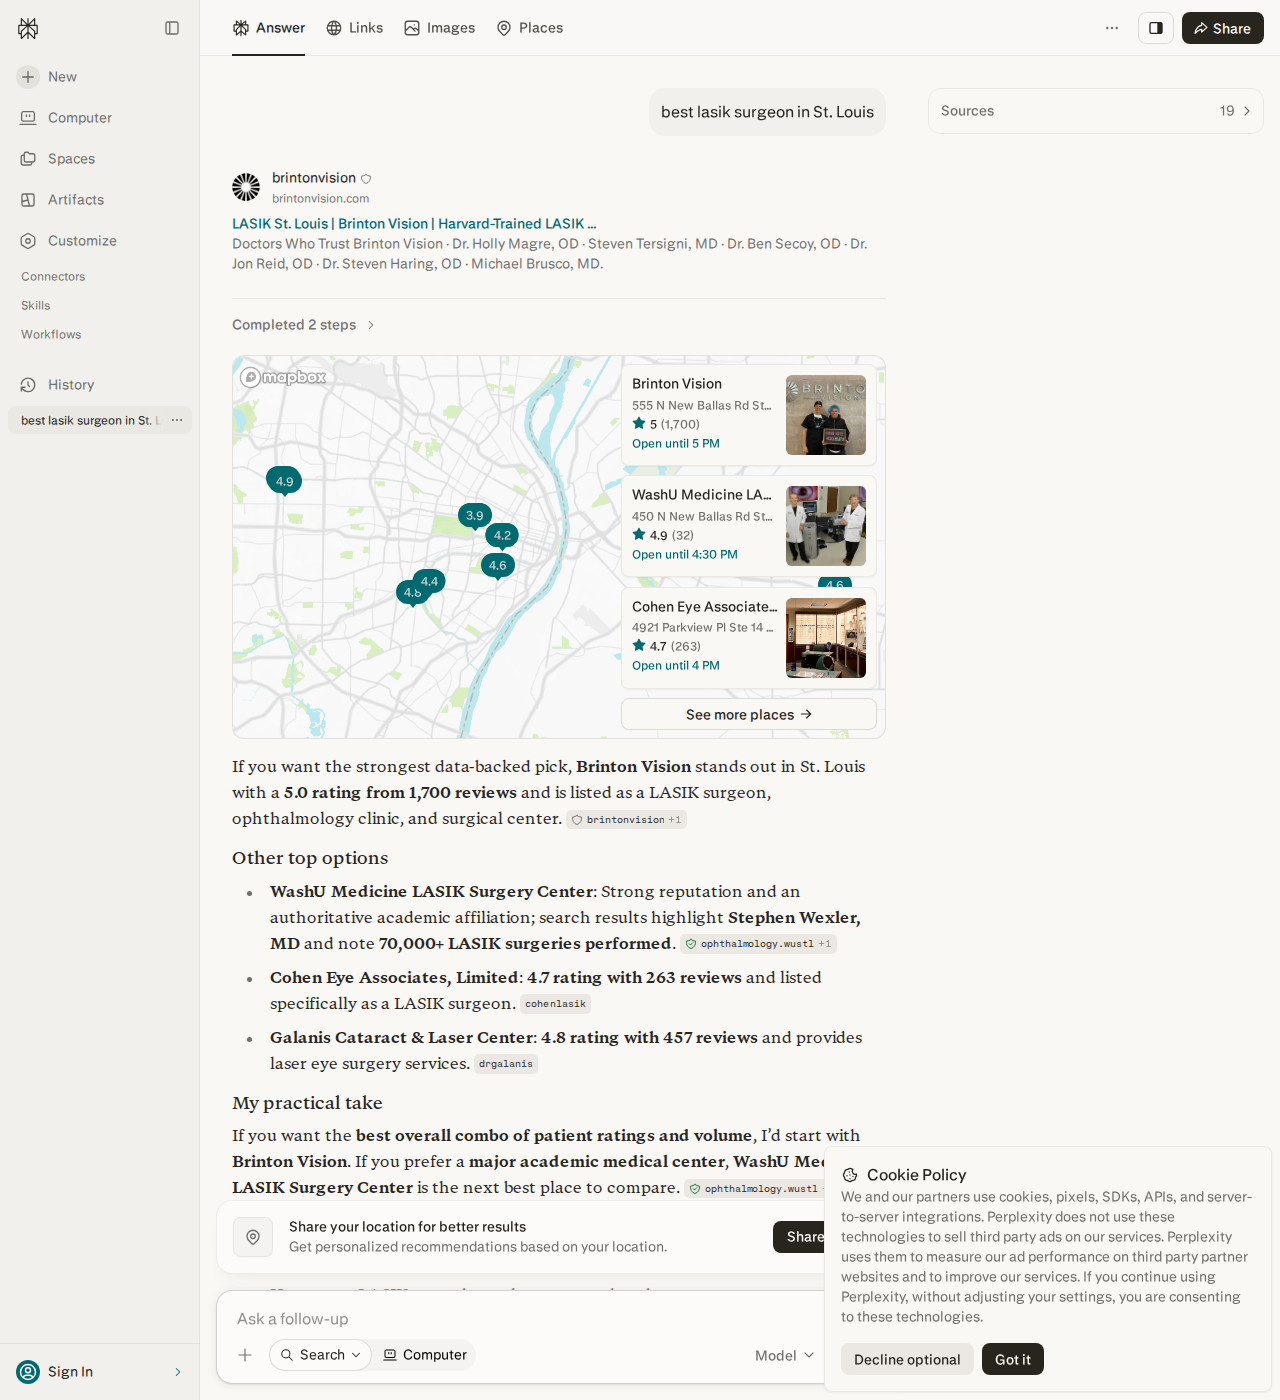Decline optional cookies

(x=907, y=1359)
